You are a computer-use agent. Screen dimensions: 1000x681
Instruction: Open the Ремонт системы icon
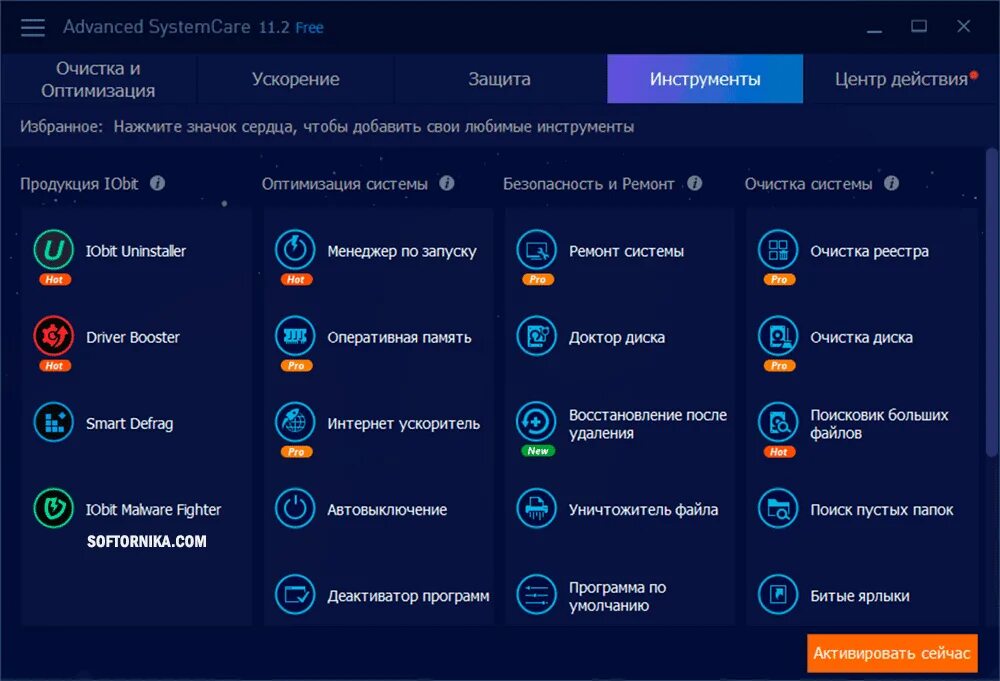536,249
